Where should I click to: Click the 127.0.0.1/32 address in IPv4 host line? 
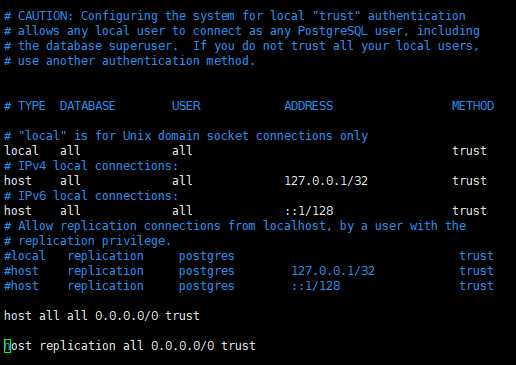(326, 181)
